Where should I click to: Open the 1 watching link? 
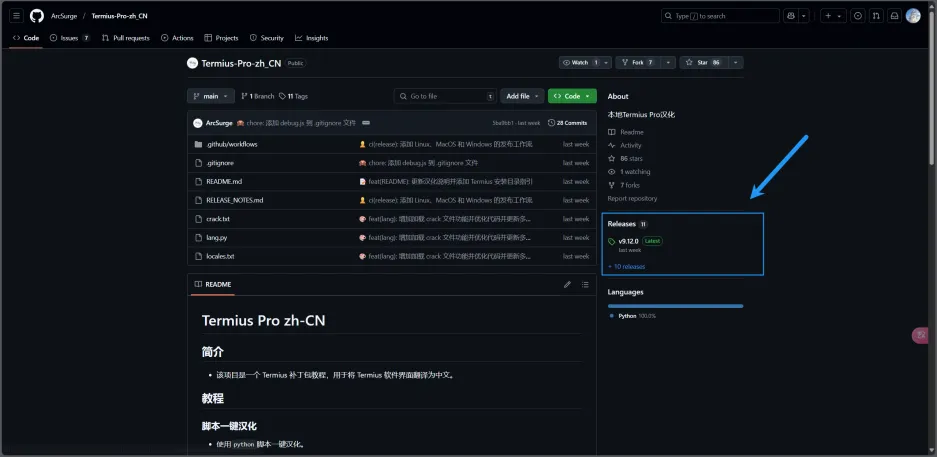(629, 171)
